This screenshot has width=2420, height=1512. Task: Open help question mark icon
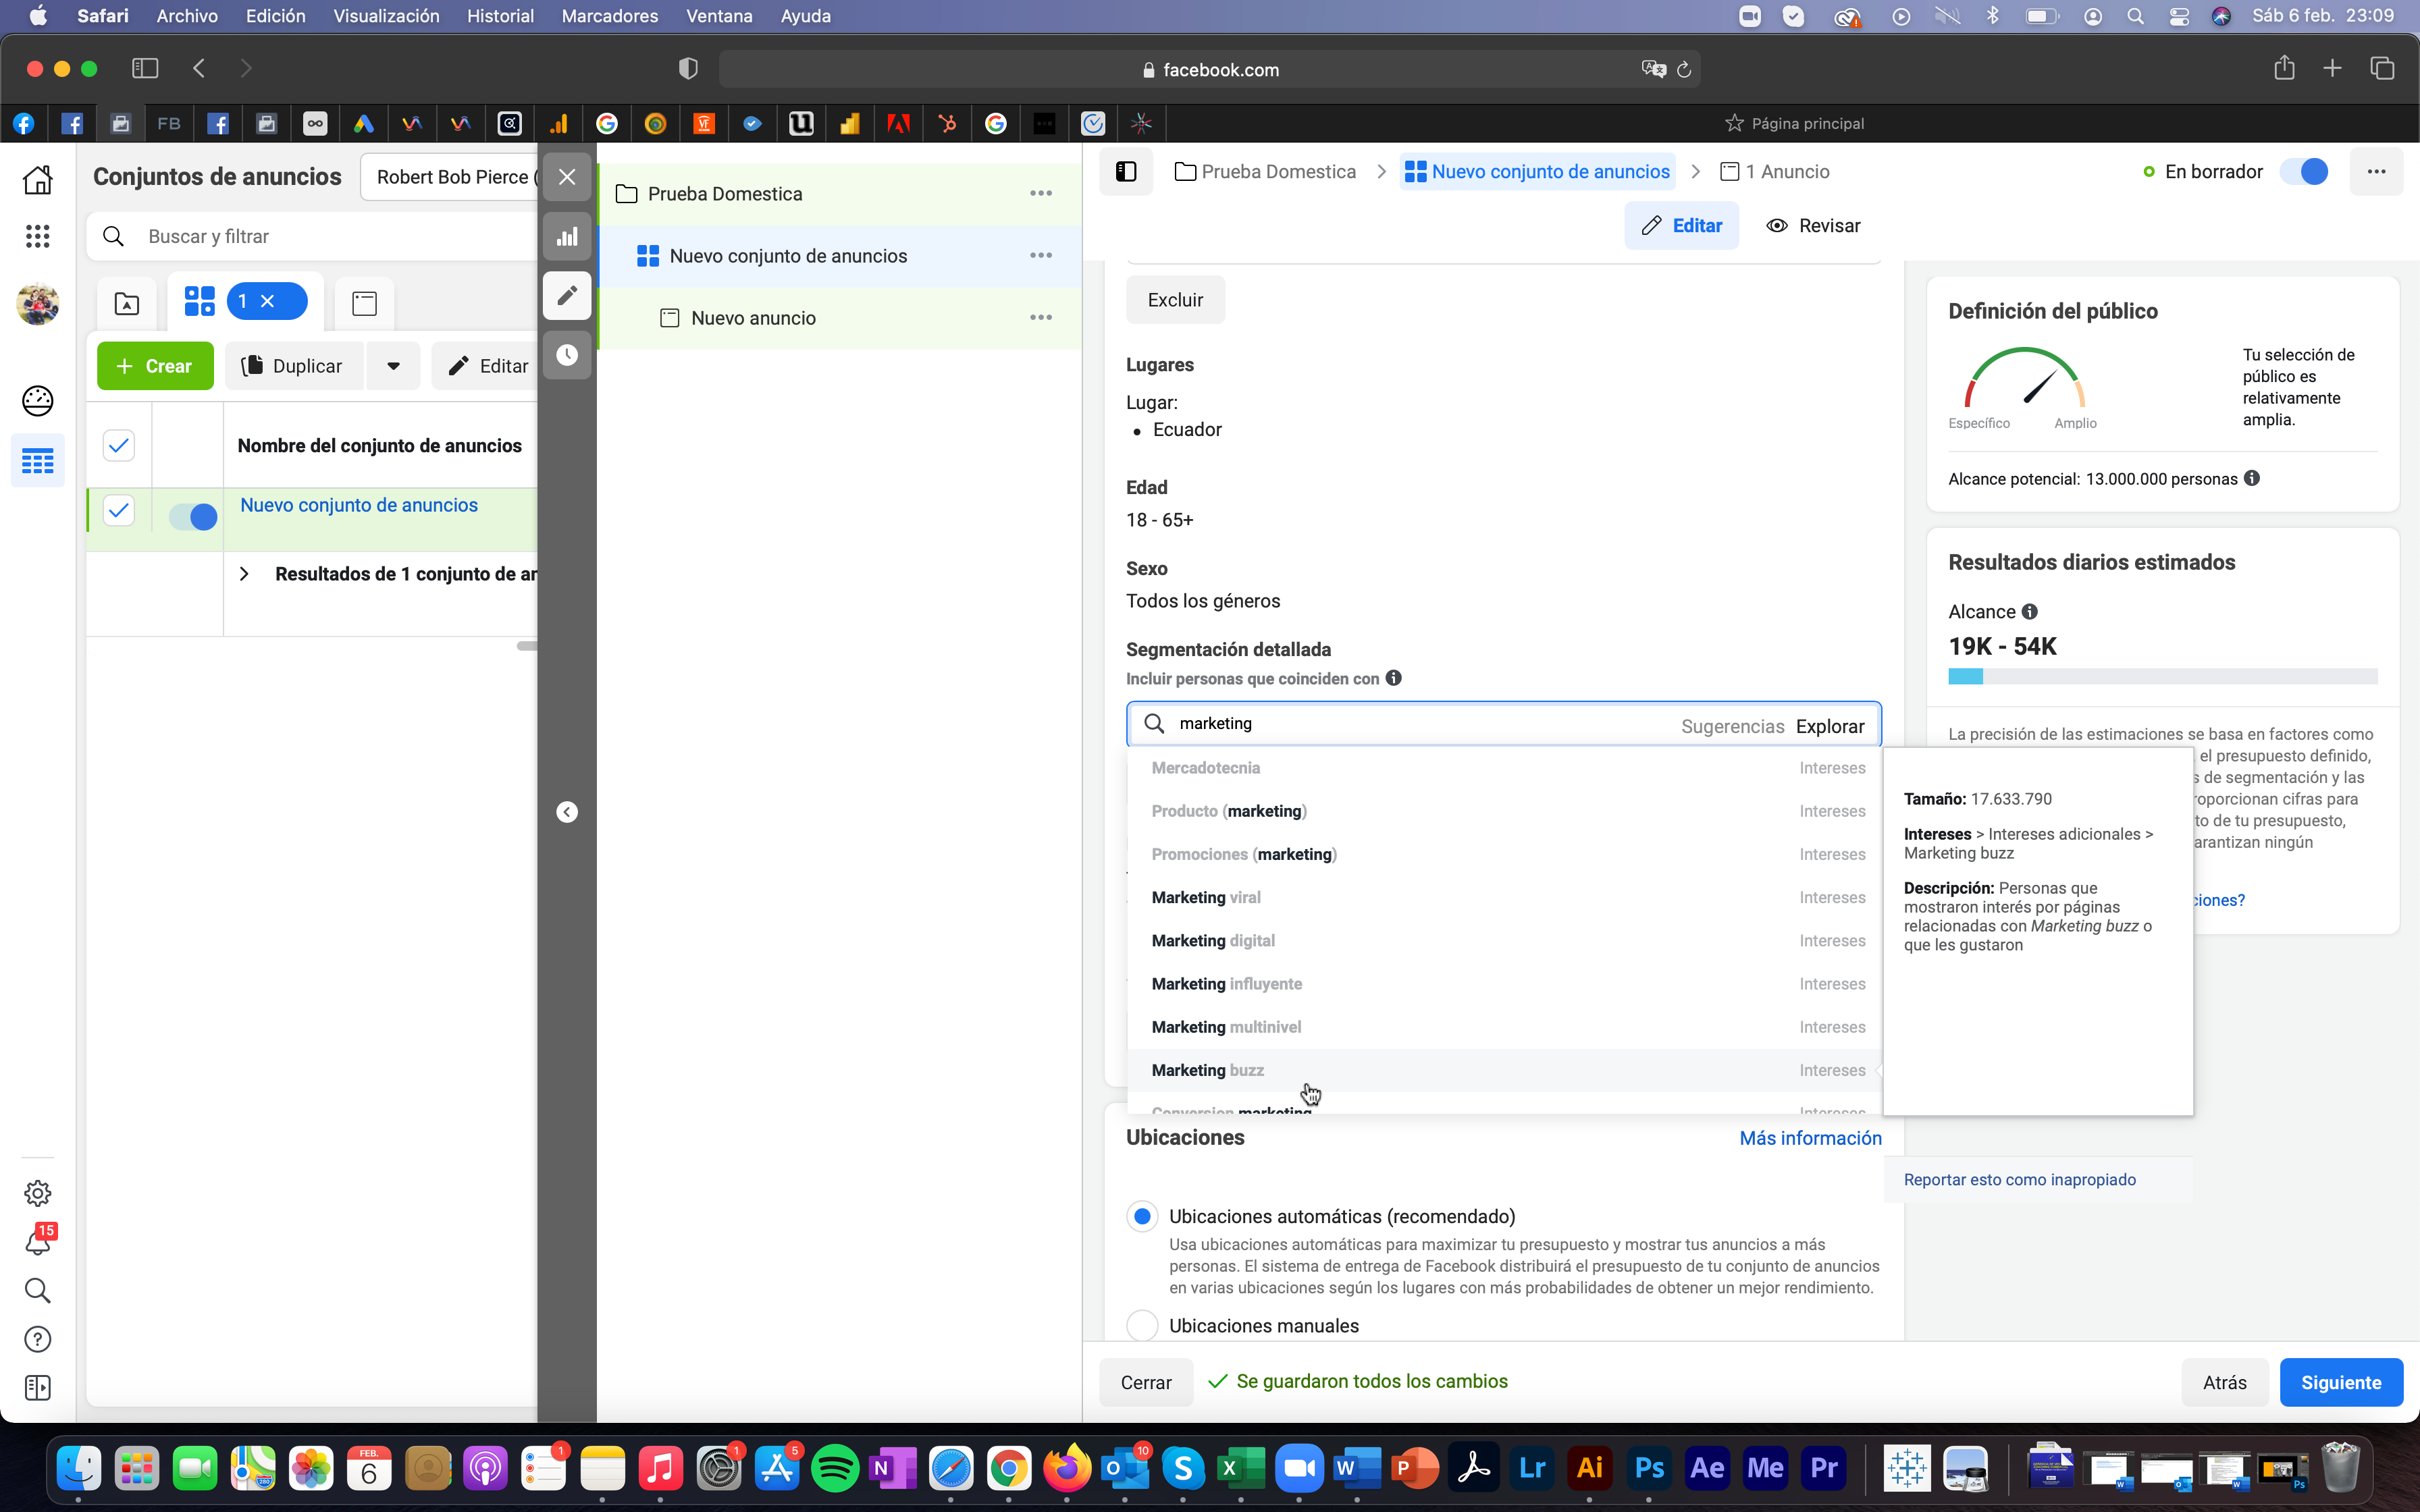pyautogui.click(x=38, y=1340)
